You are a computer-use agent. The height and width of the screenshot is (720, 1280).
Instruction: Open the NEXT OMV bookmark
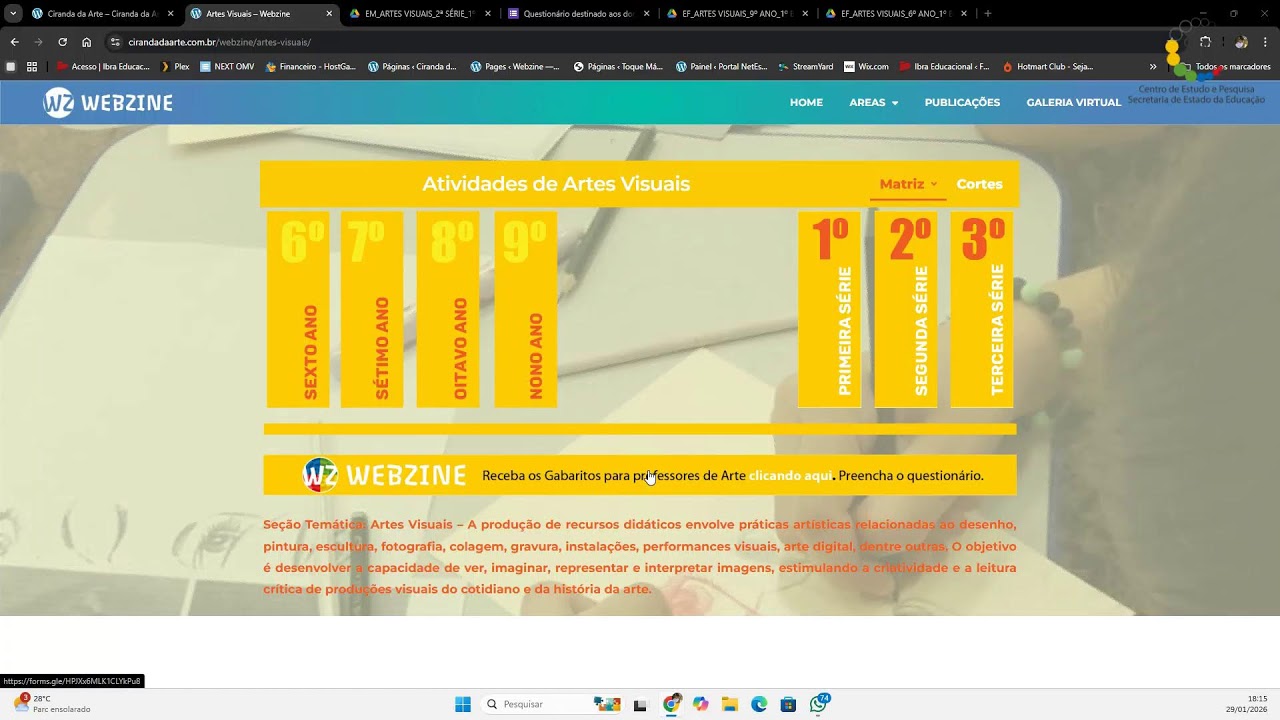(x=227, y=67)
